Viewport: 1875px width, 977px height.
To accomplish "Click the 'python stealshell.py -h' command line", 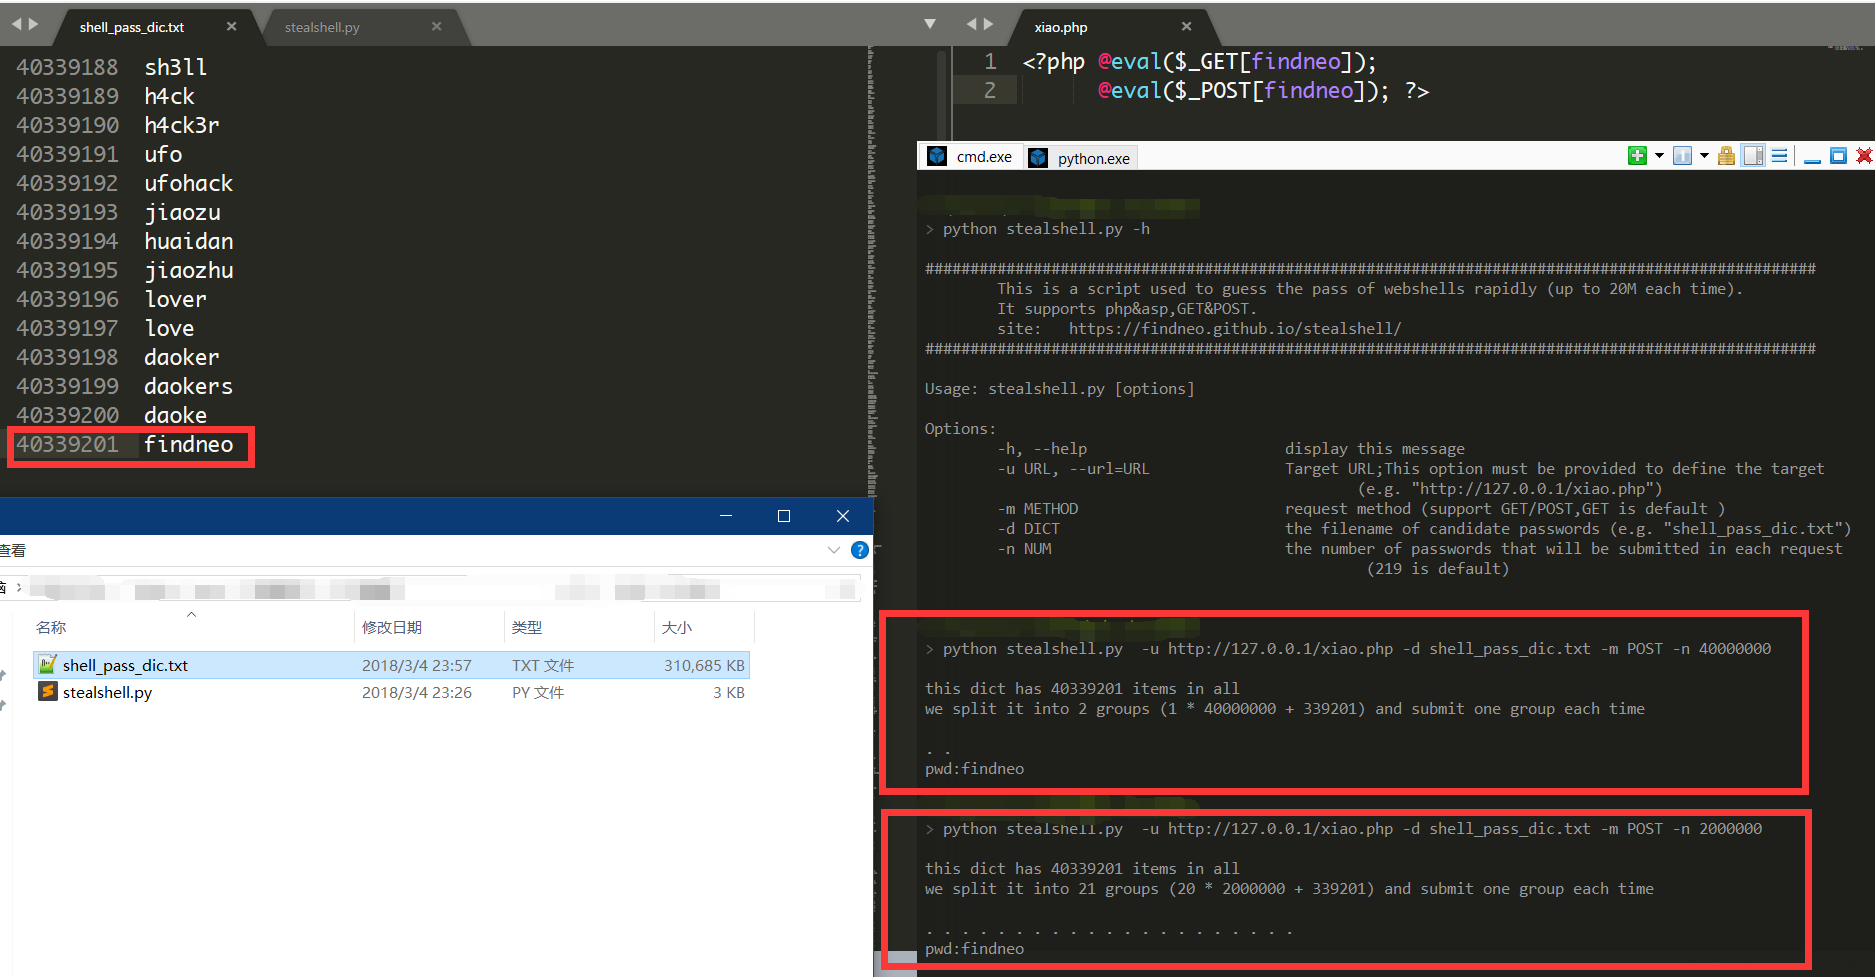I will pyautogui.click(x=1046, y=229).
